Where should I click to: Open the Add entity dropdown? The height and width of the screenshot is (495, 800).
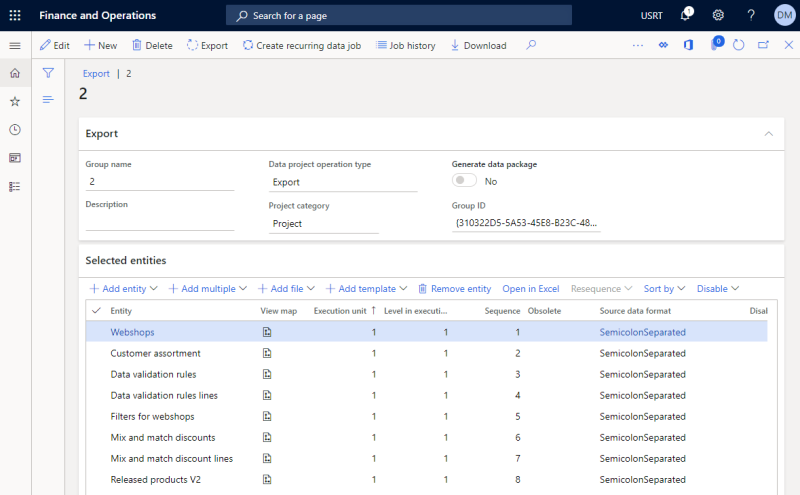[x=123, y=289]
